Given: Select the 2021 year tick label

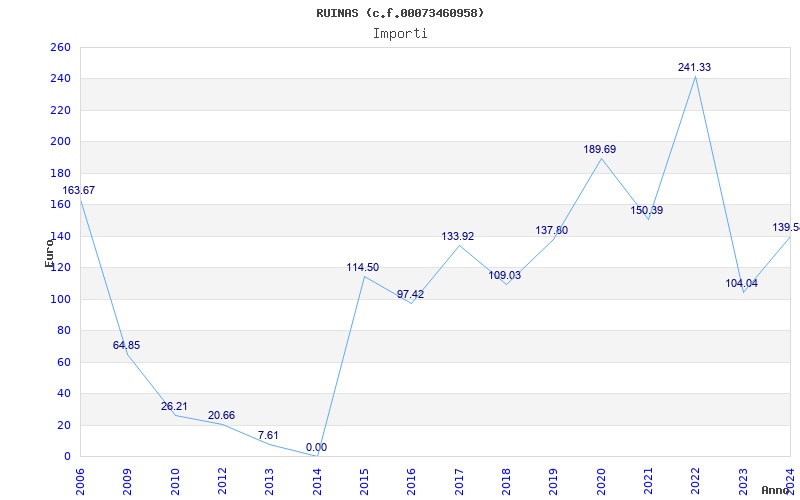Looking at the screenshot, I should point(648,482).
